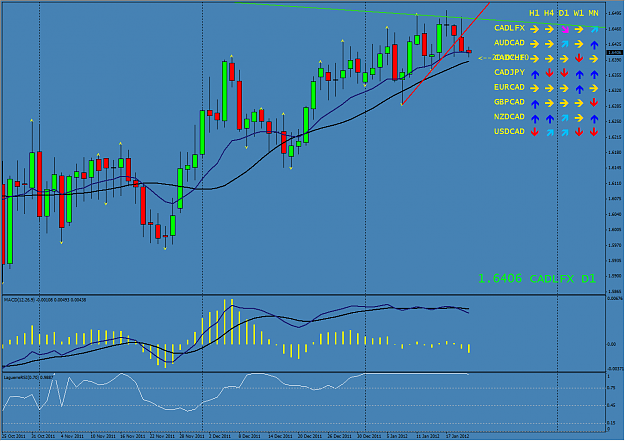625x441 pixels.
Task: Click the CADCHF MN yellow arrow
Action: coord(594,59)
